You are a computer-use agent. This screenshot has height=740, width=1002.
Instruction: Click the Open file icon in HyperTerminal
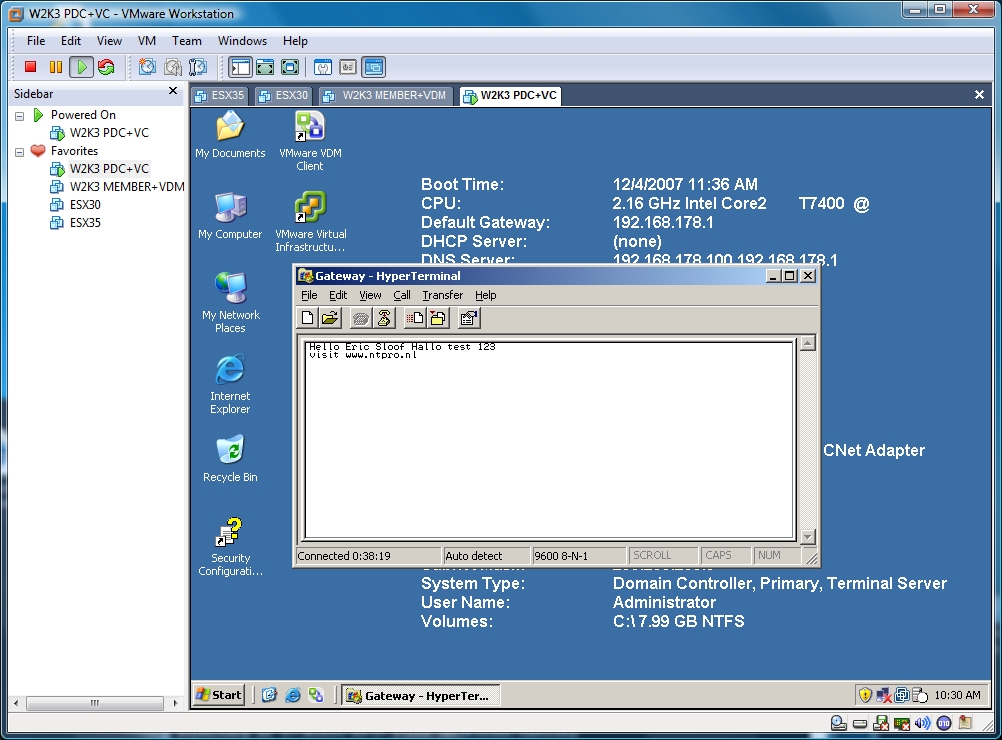pos(330,318)
